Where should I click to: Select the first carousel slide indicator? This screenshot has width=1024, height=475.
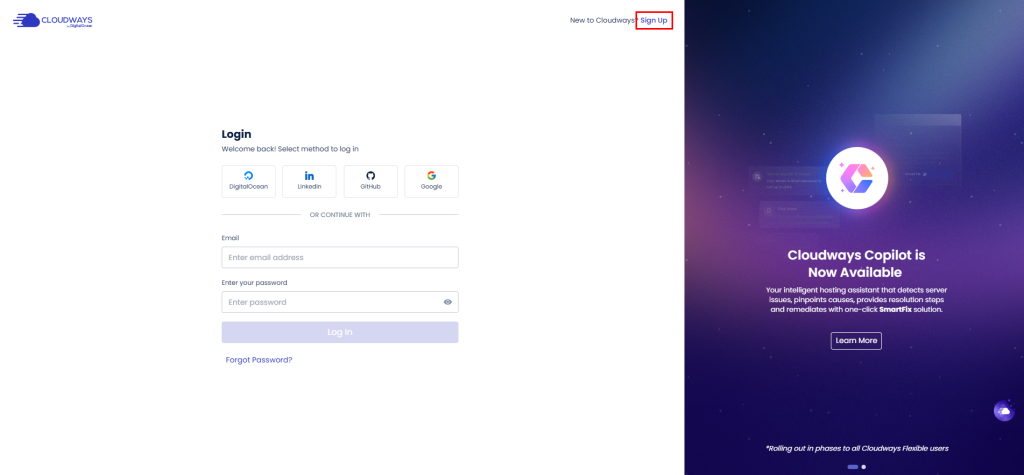(x=852, y=467)
